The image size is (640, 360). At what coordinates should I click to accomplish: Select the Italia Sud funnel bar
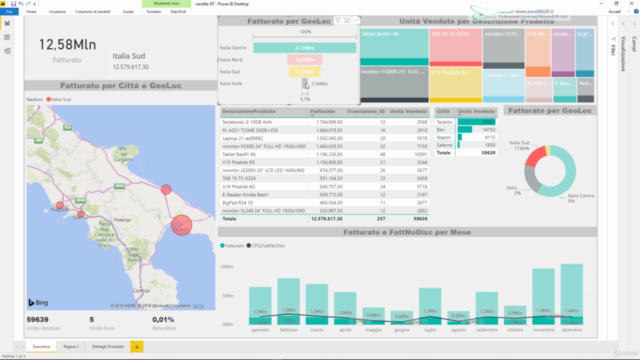coord(304,71)
